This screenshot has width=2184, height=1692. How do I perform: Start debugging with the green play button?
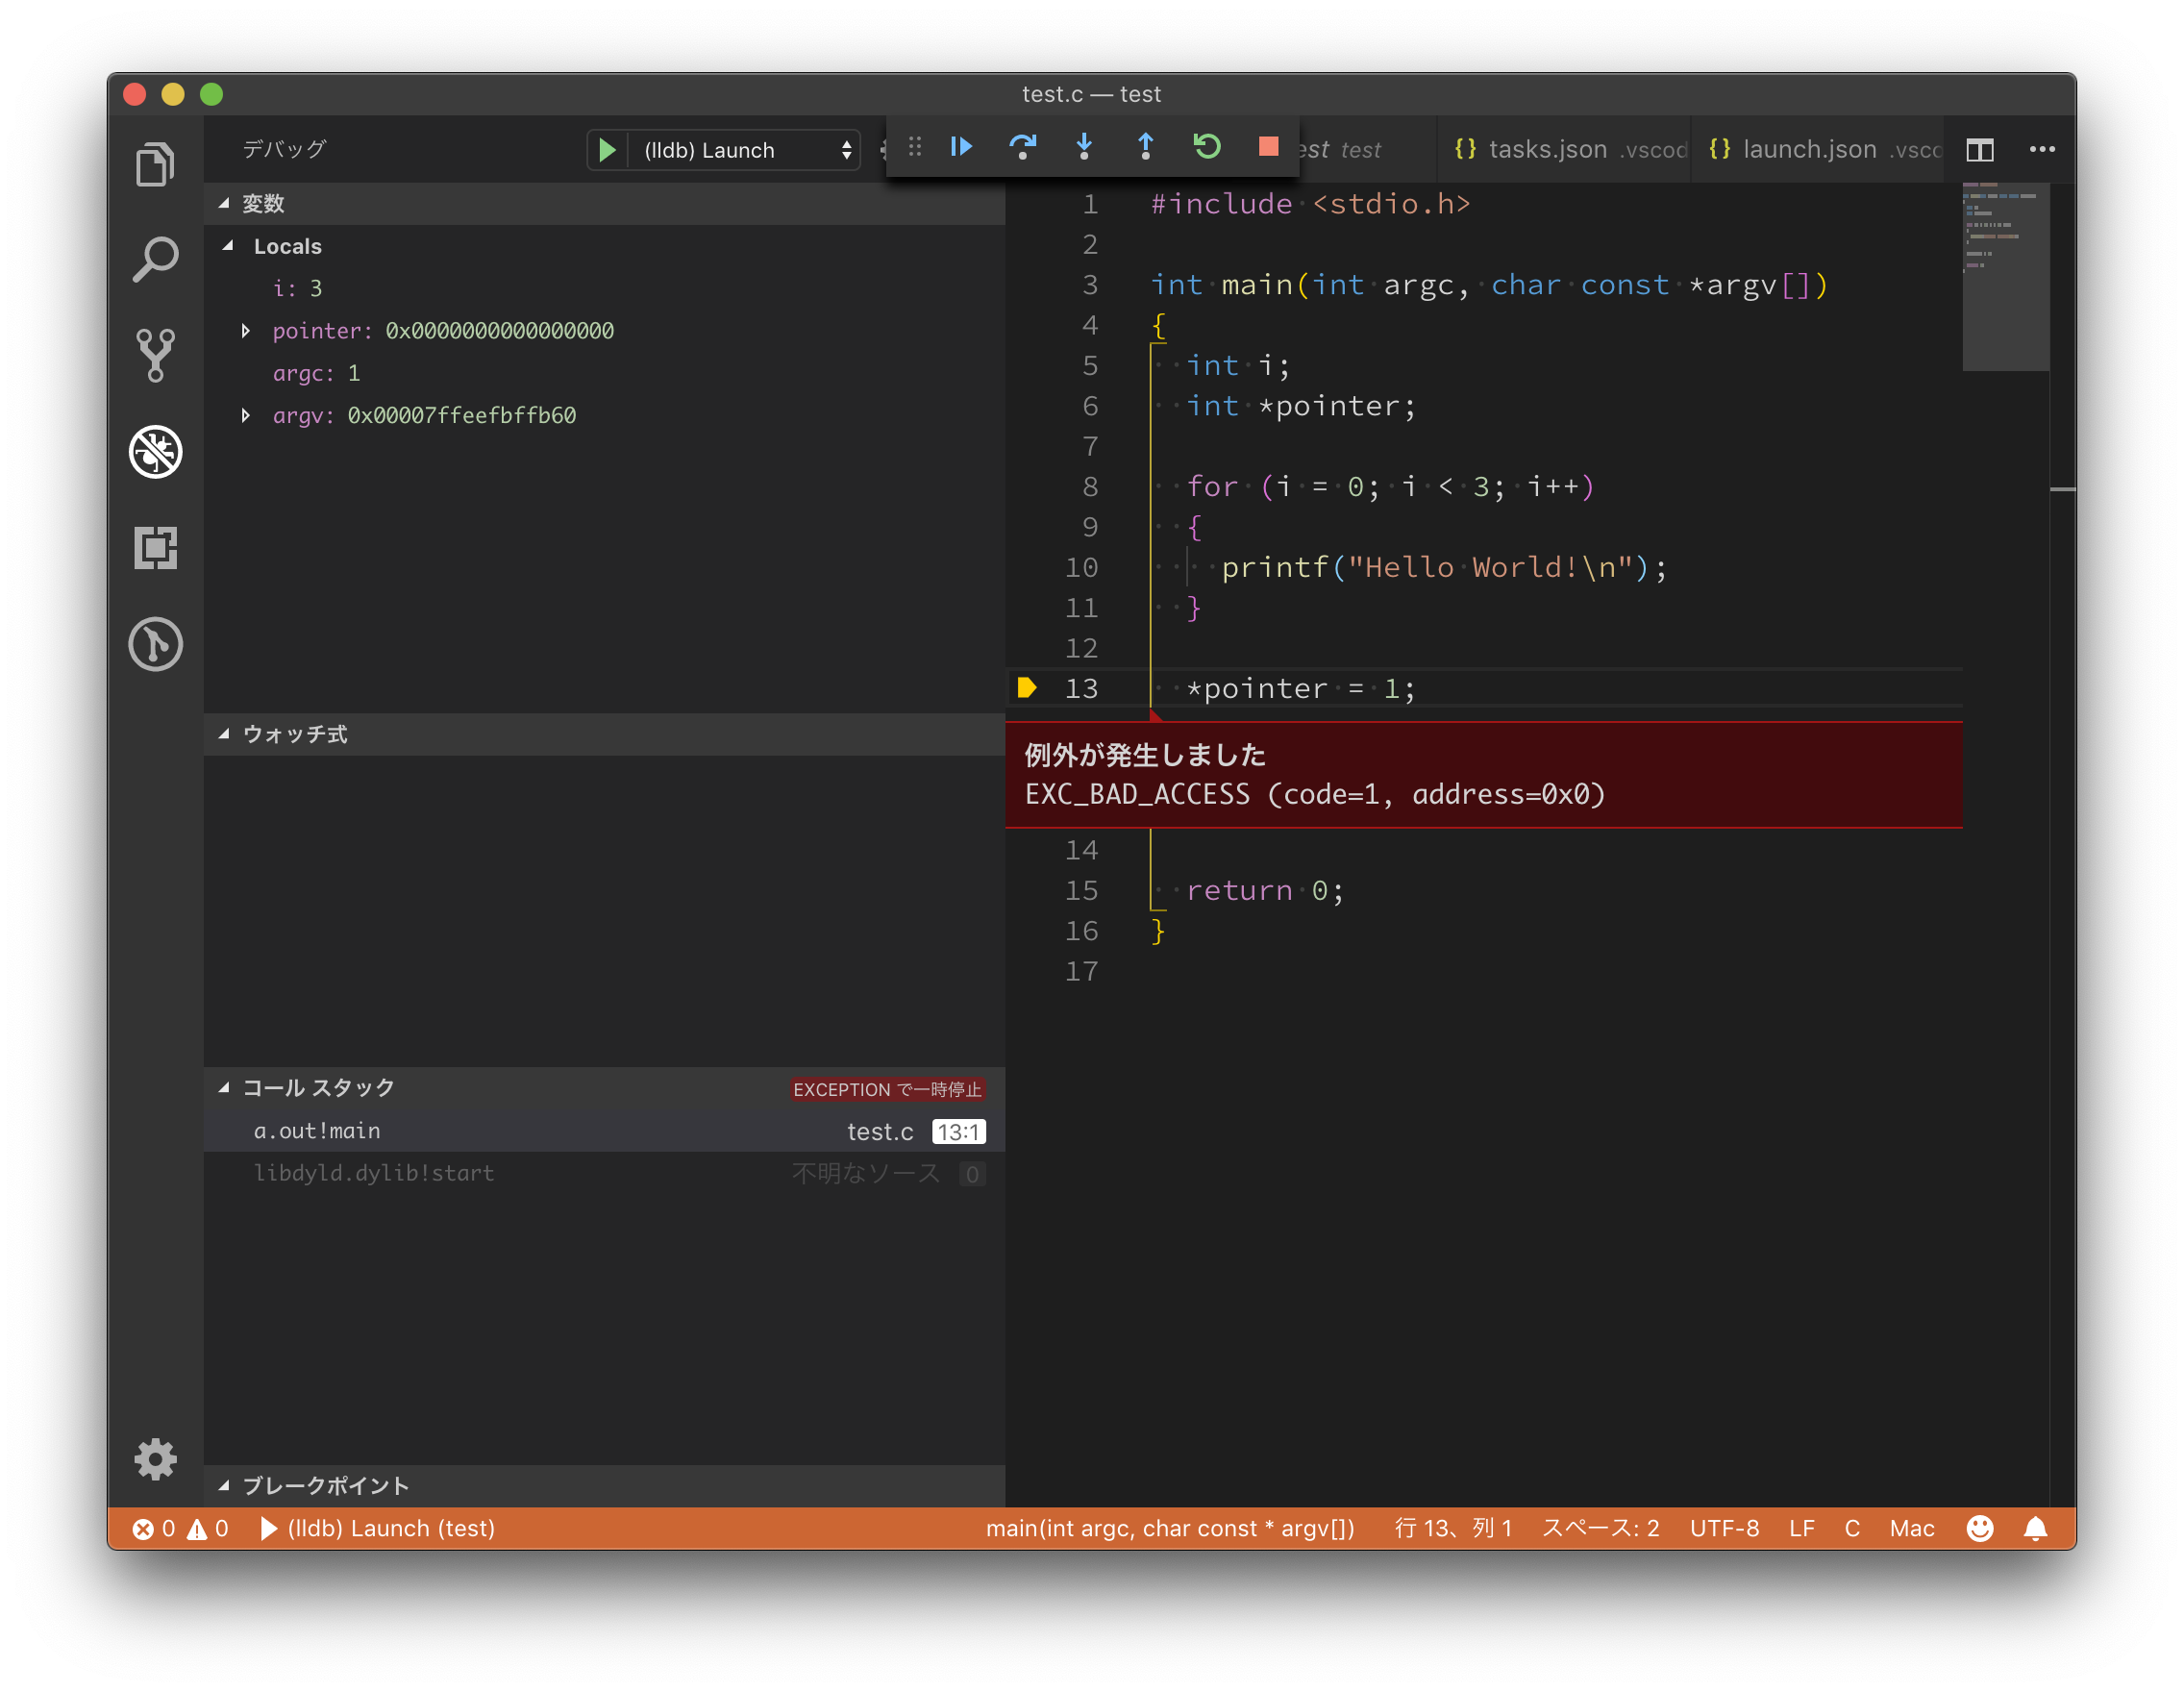pos(607,149)
